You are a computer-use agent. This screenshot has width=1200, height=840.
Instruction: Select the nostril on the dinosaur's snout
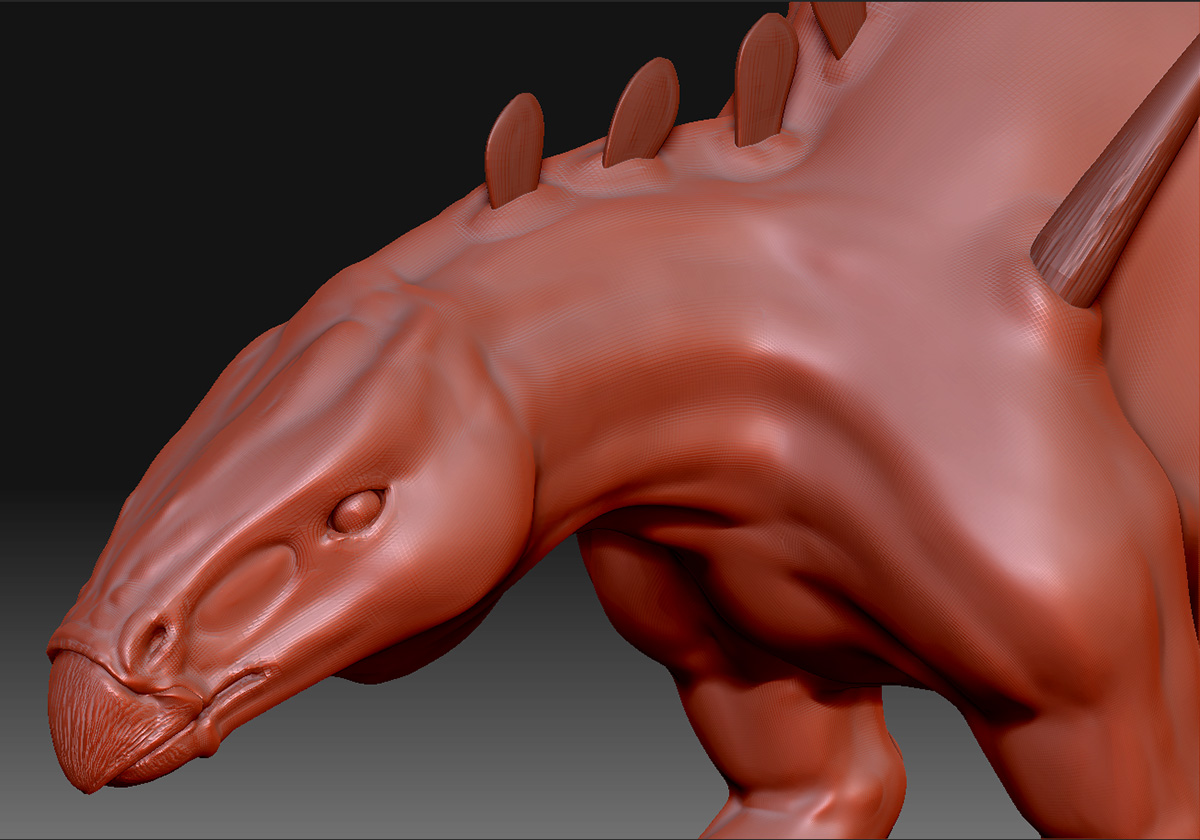(x=157, y=637)
